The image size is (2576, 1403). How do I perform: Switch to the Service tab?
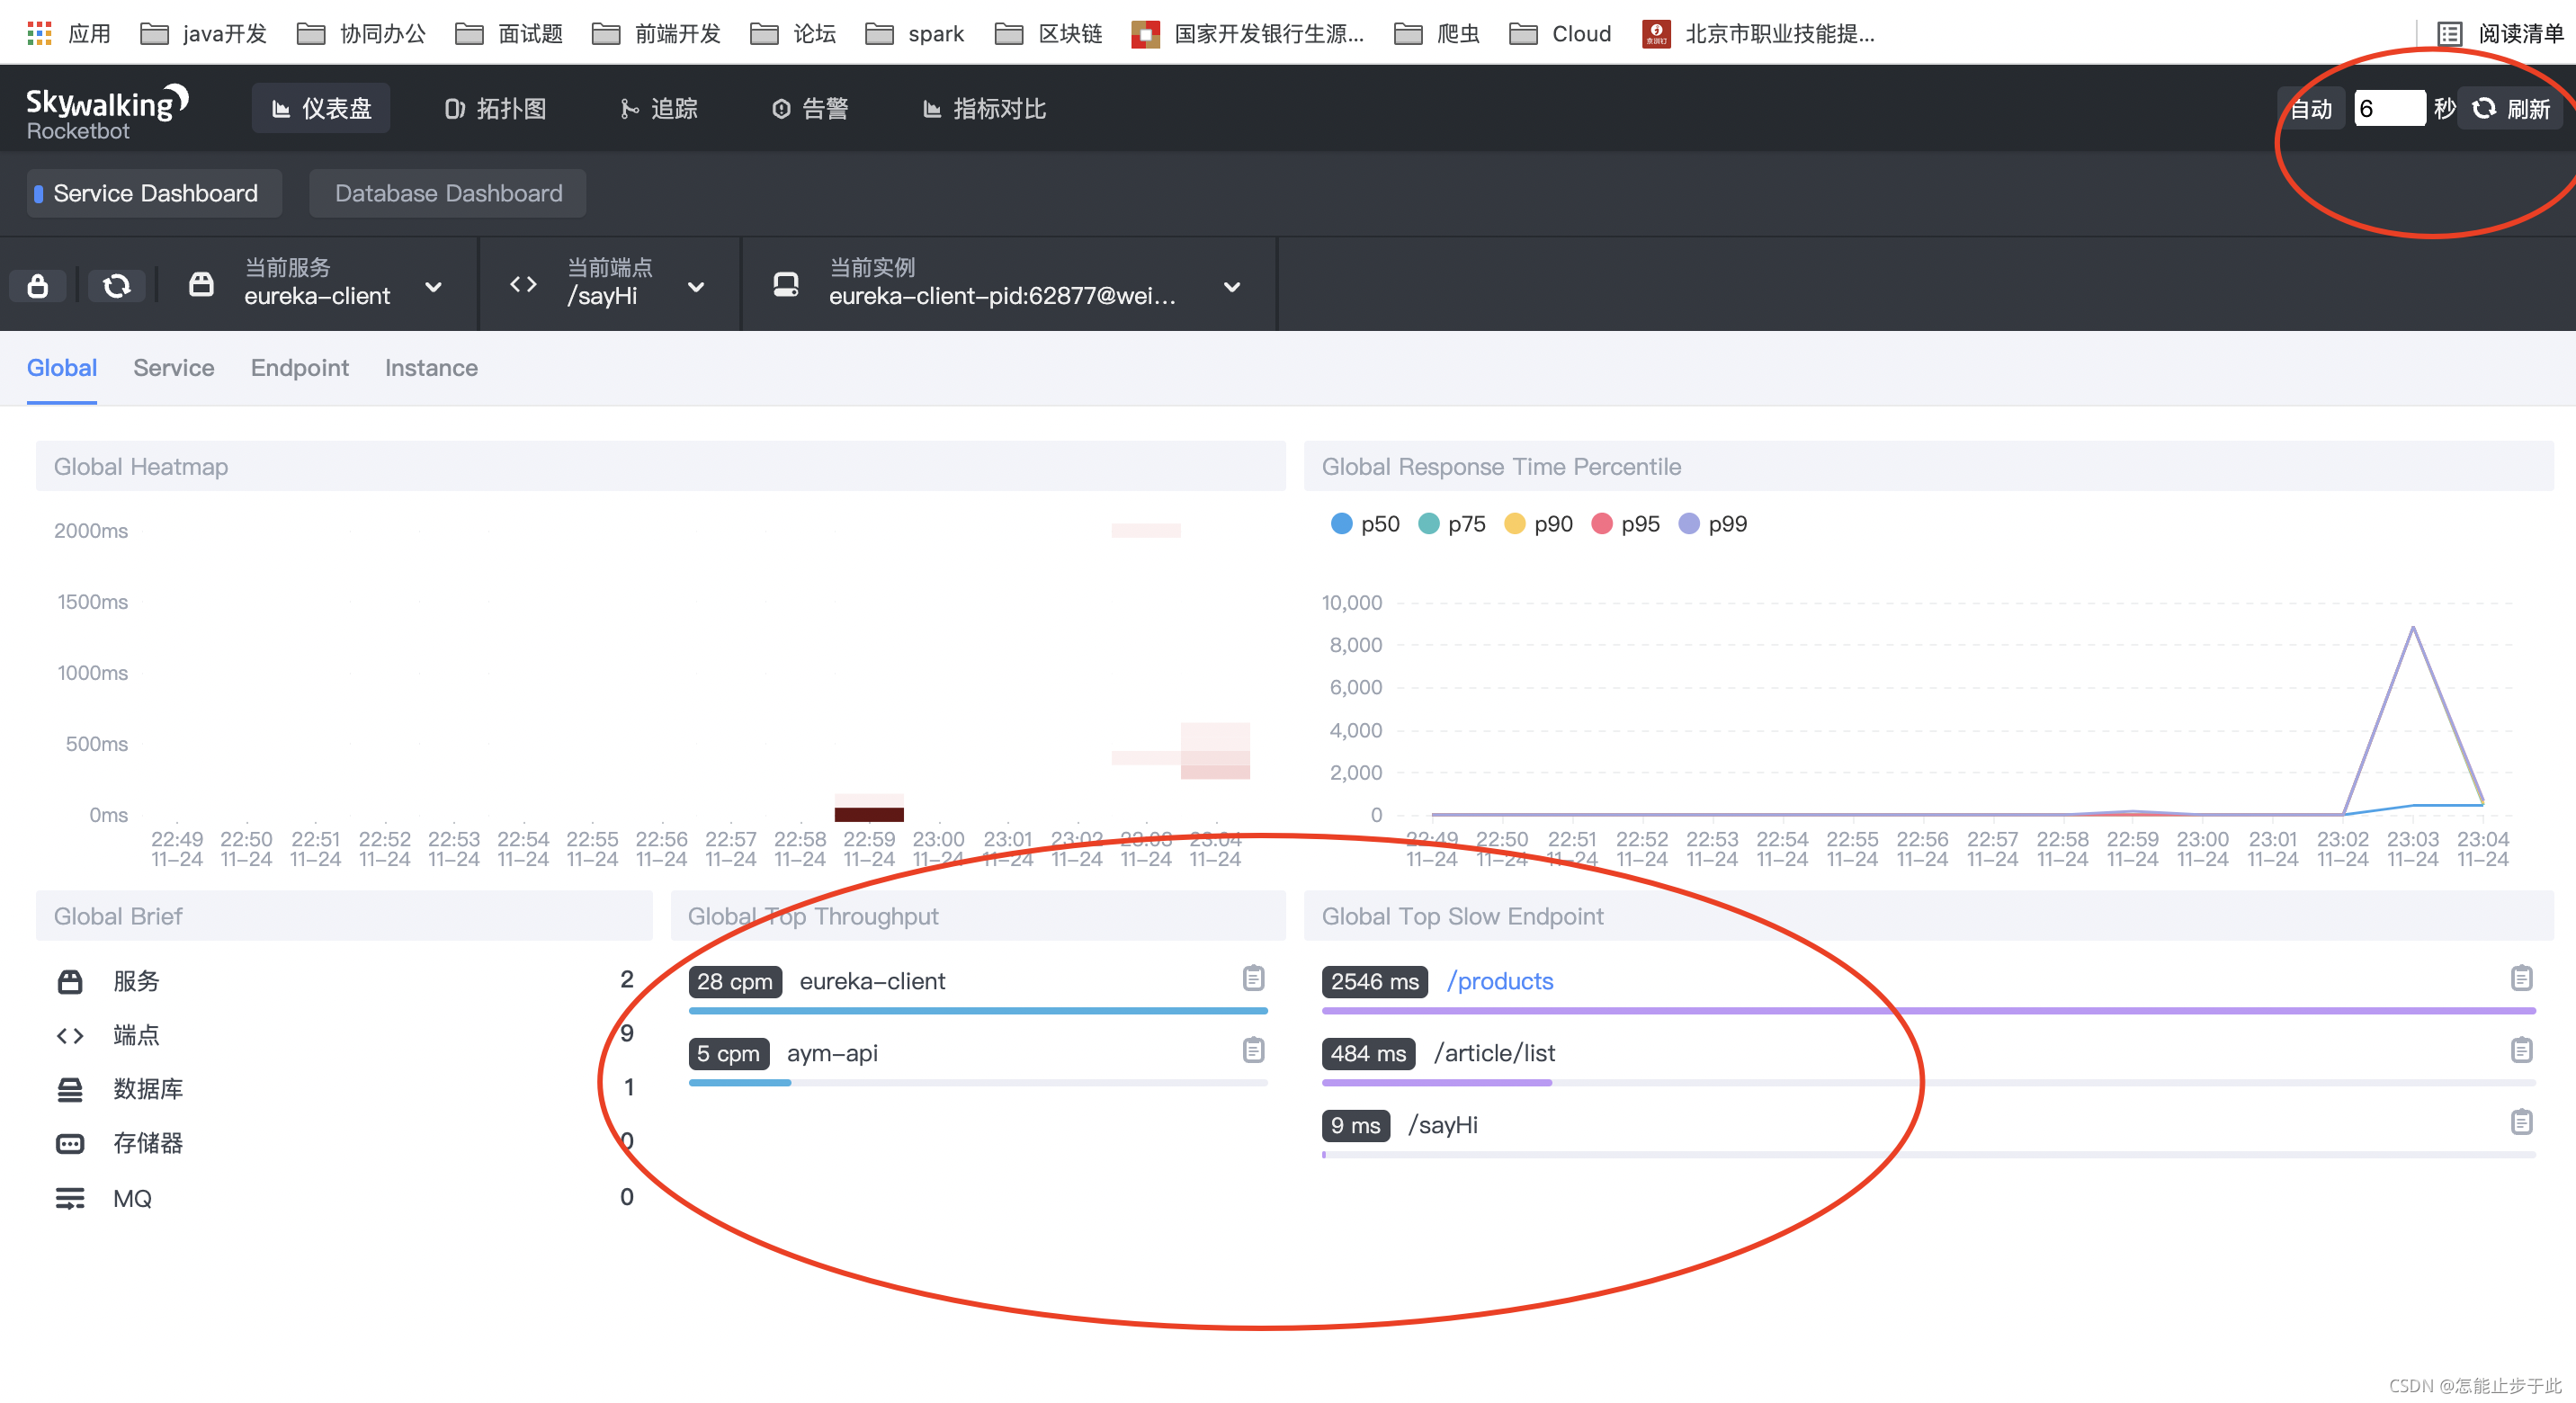coord(173,368)
